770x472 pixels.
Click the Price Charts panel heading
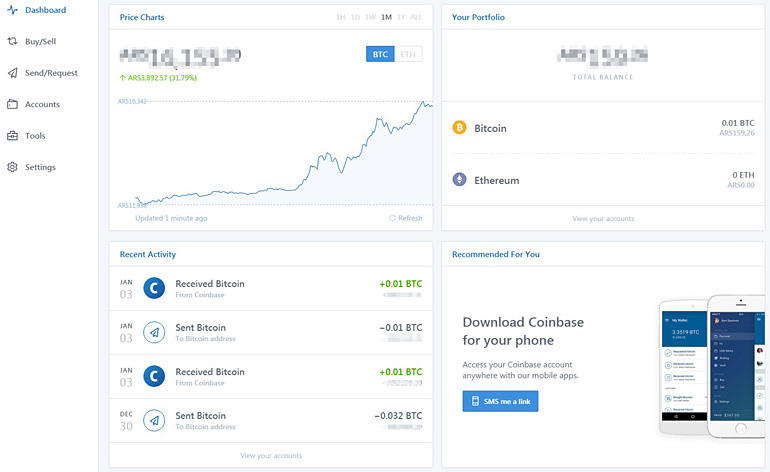tap(142, 17)
